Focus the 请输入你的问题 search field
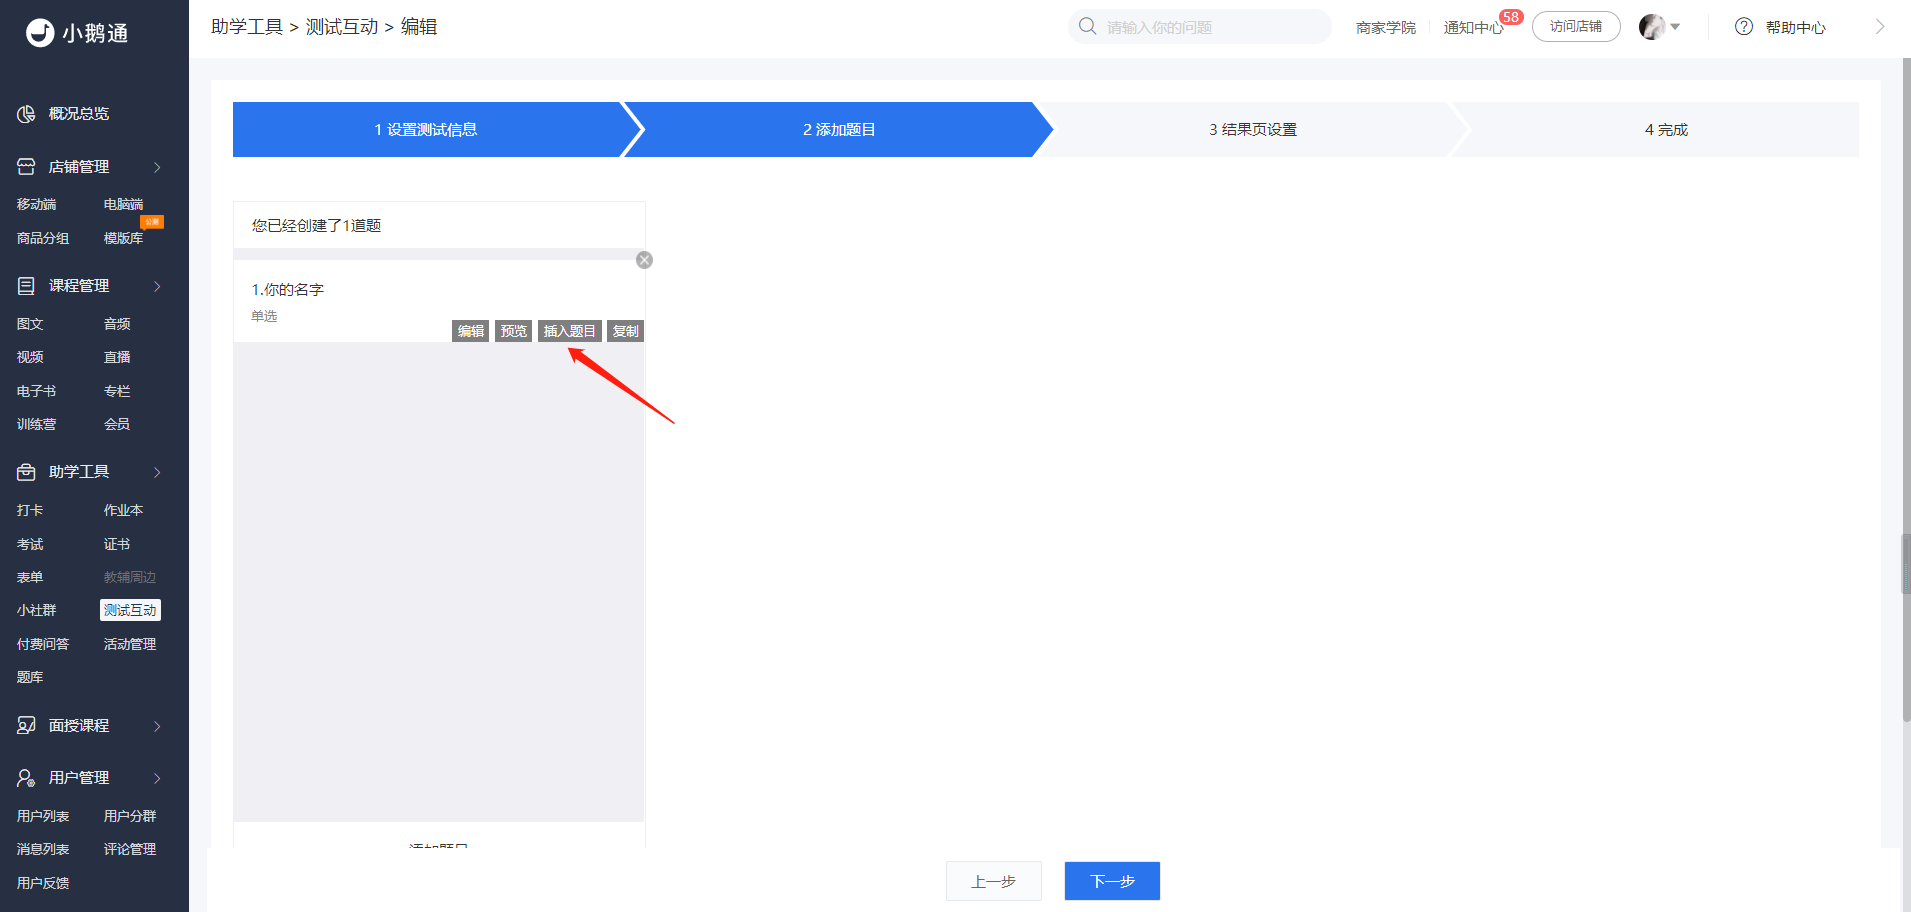Viewport: 1911px width, 912px height. tap(1210, 27)
